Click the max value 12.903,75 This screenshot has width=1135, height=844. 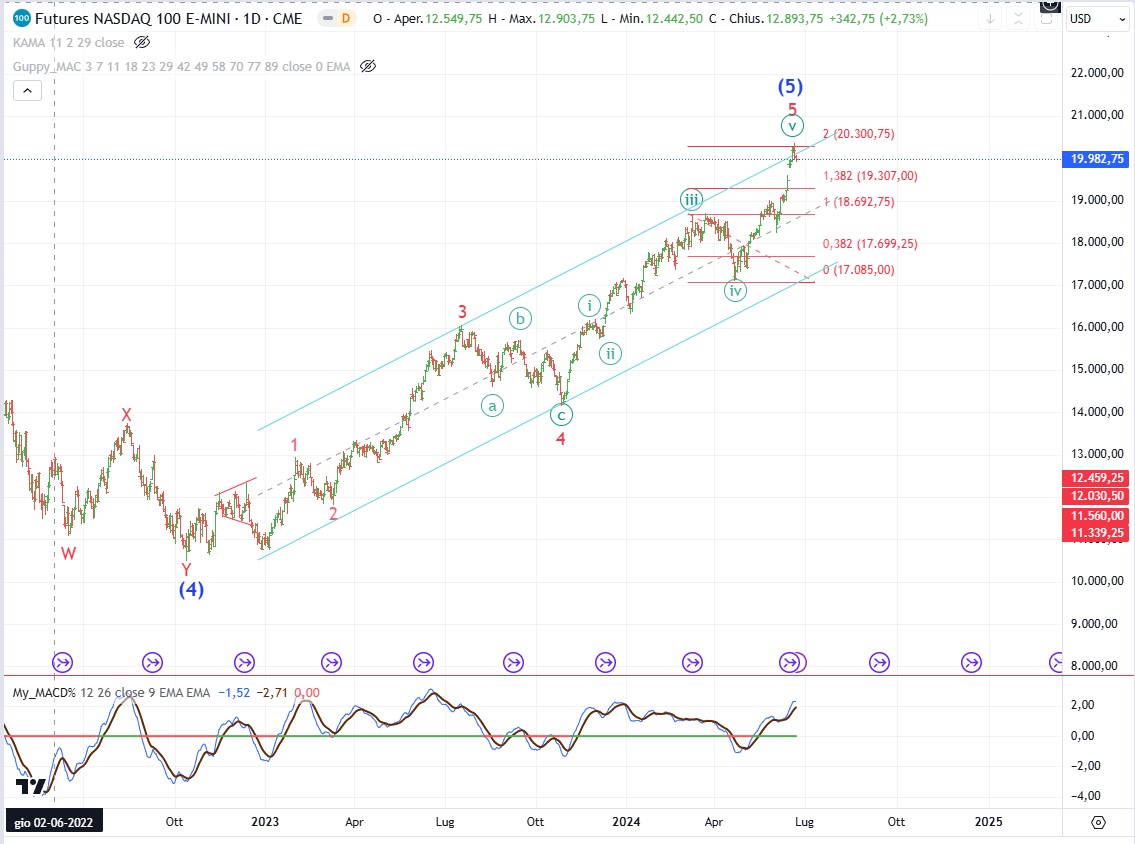coord(567,19)
